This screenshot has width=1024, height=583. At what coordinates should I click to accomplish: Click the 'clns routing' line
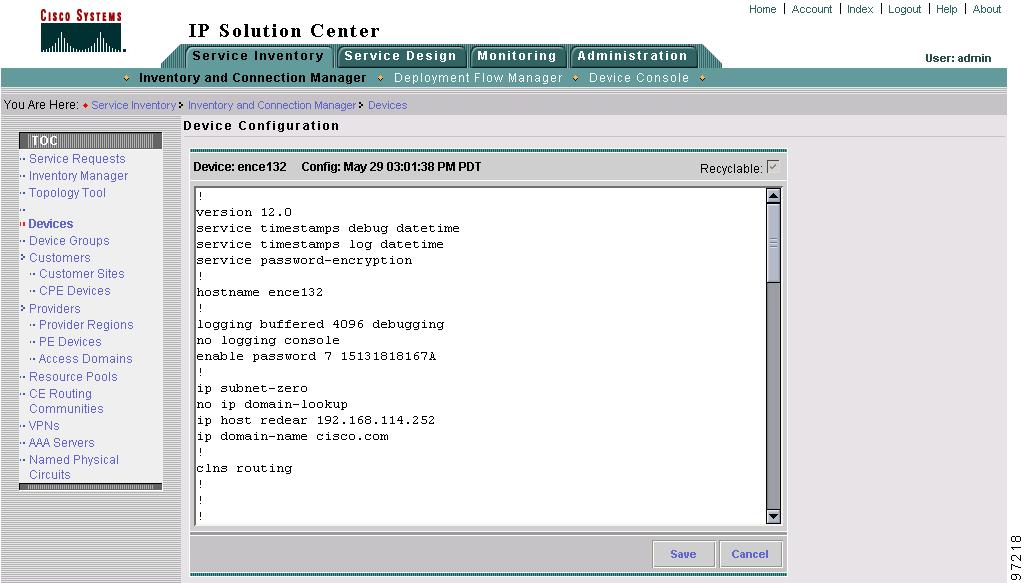(244, 468)
